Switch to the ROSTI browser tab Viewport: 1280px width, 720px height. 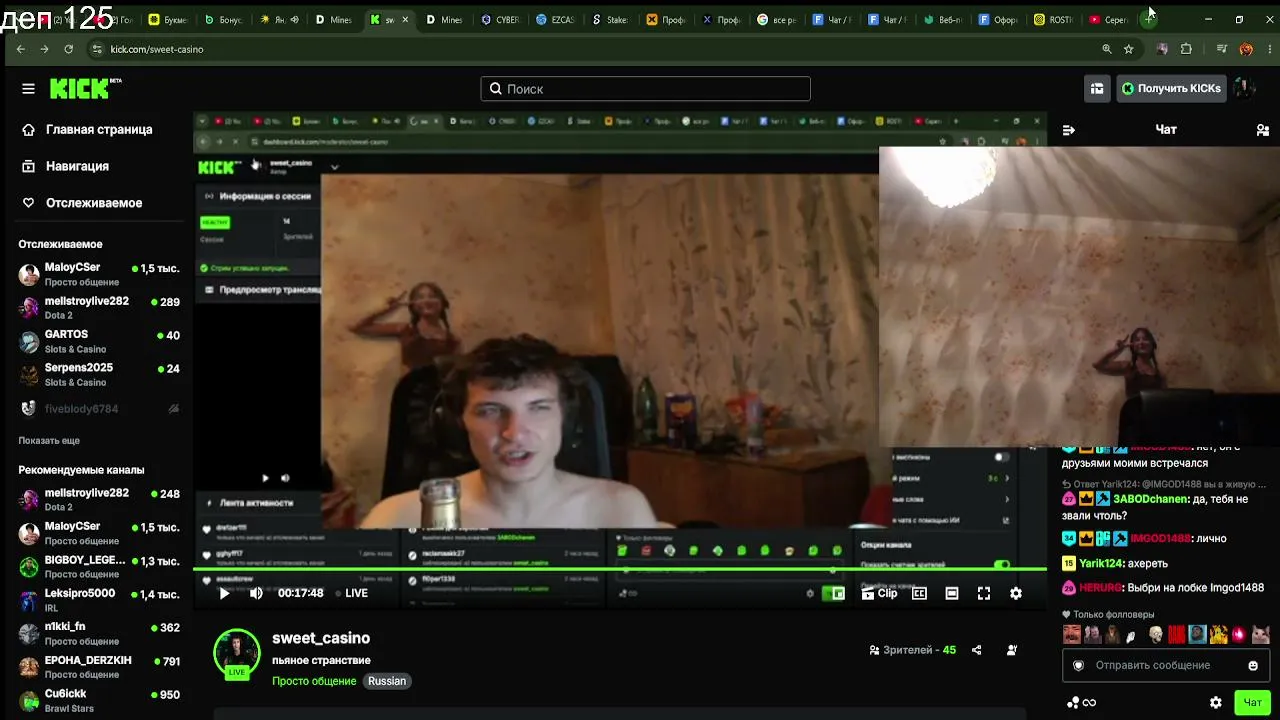(x=1053, y=19)
